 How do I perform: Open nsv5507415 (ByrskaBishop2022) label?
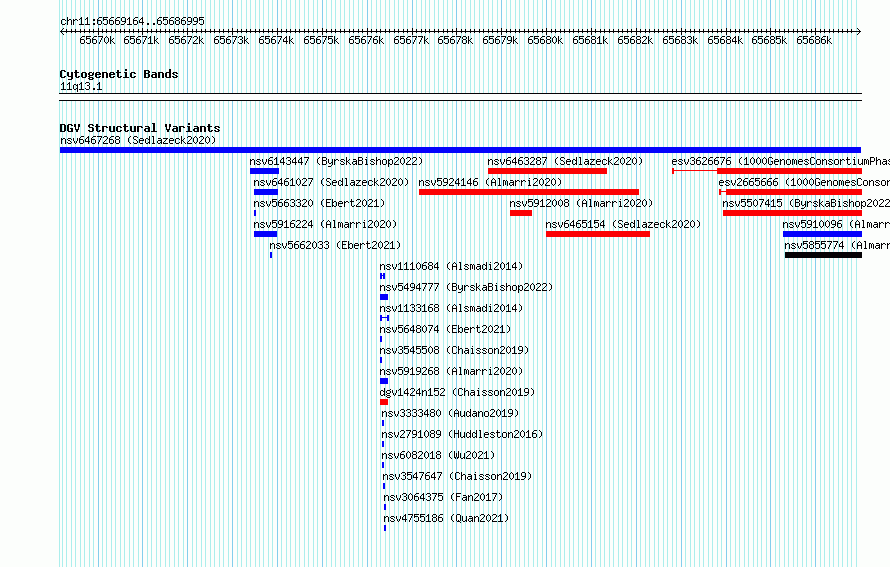806,203
